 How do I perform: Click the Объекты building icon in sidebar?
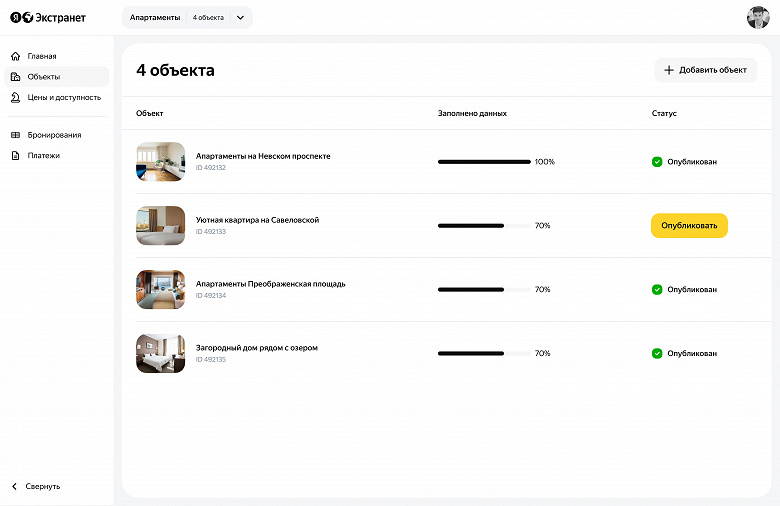point(16,77)
